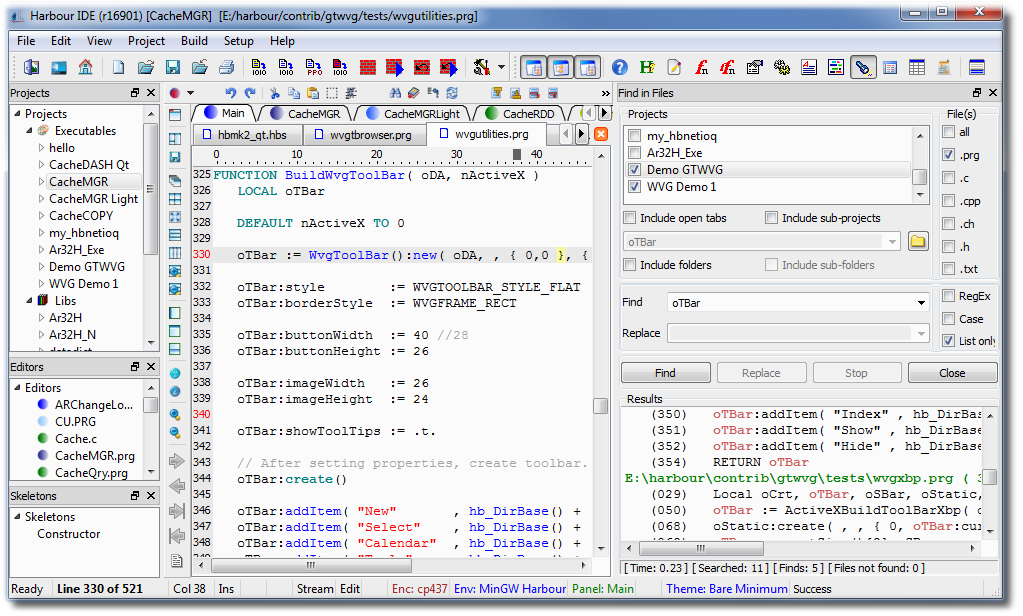Enable the RegEx checkbox
The height and width of the screenshot is (616, 1023).
tap(949, 296)
